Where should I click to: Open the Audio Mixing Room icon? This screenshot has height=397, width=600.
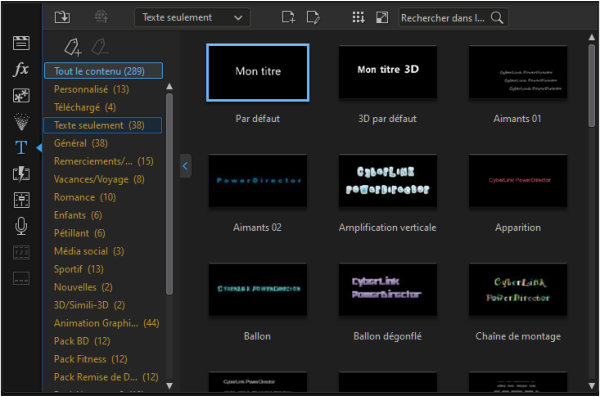pyautogui.click(x=21, y=200)
